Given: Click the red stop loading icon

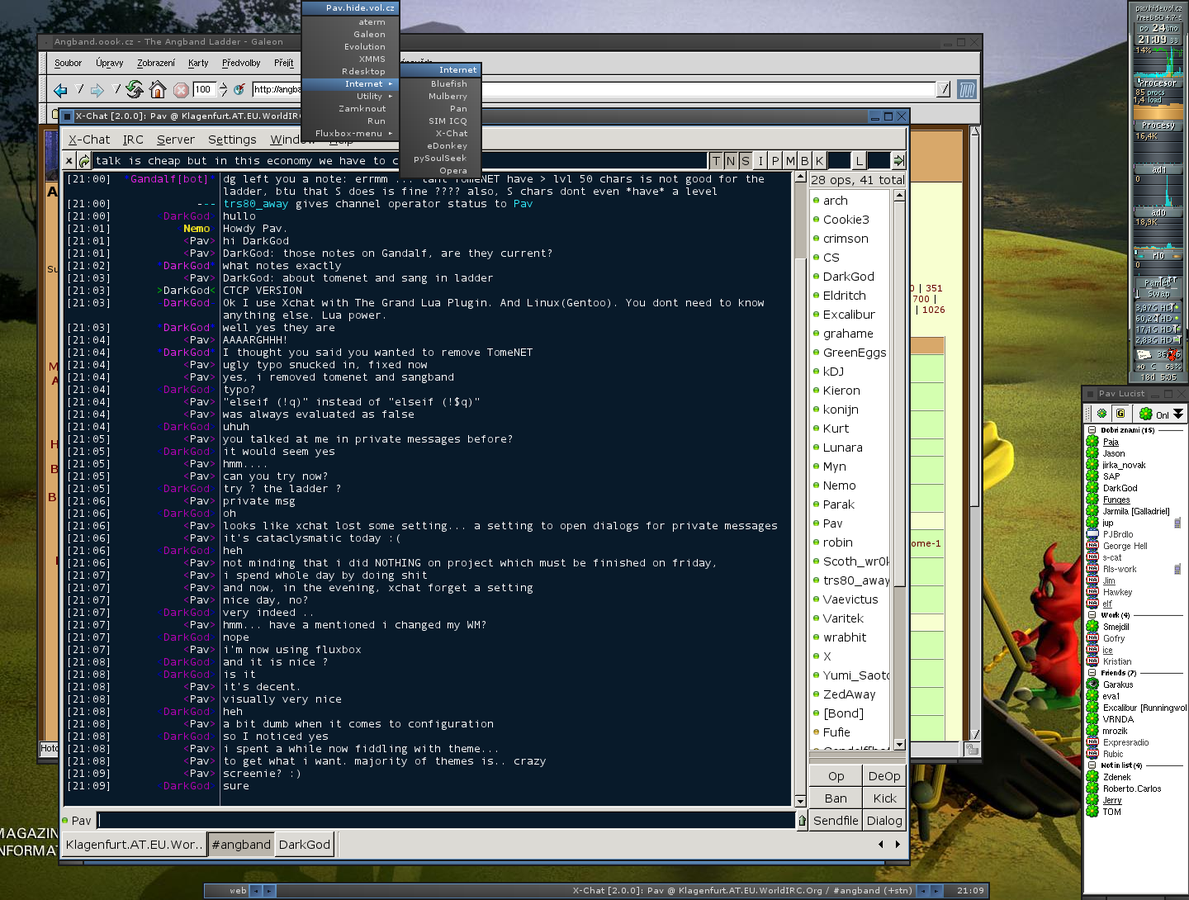Looking at the screenshot, I should 180,90.
